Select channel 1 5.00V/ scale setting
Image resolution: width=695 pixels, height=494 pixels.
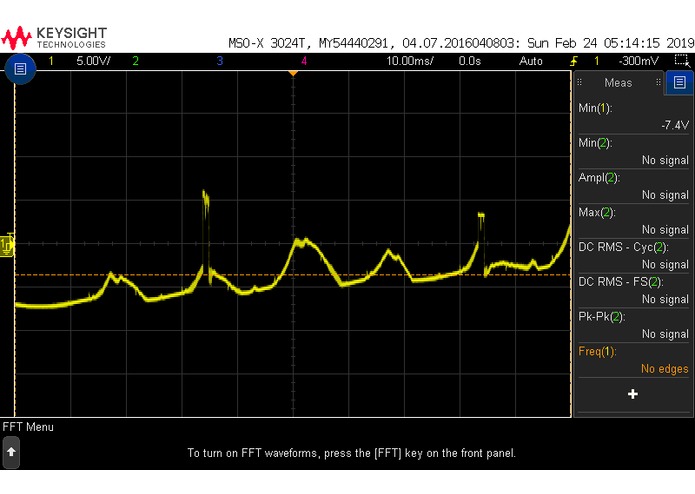[94, 61]
